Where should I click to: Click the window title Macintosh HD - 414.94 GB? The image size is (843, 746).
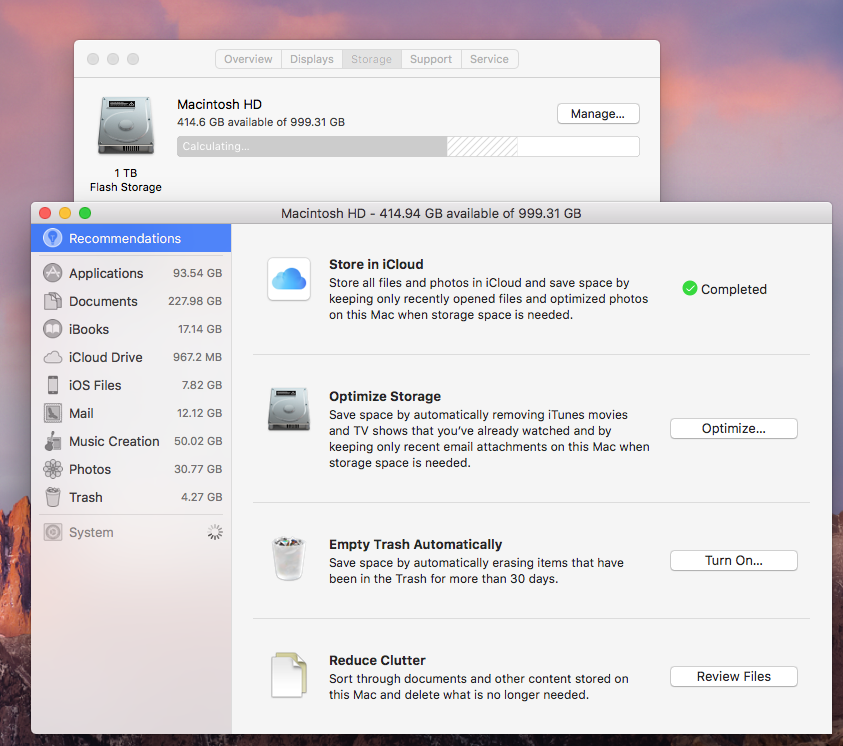[x=431, y=213]
